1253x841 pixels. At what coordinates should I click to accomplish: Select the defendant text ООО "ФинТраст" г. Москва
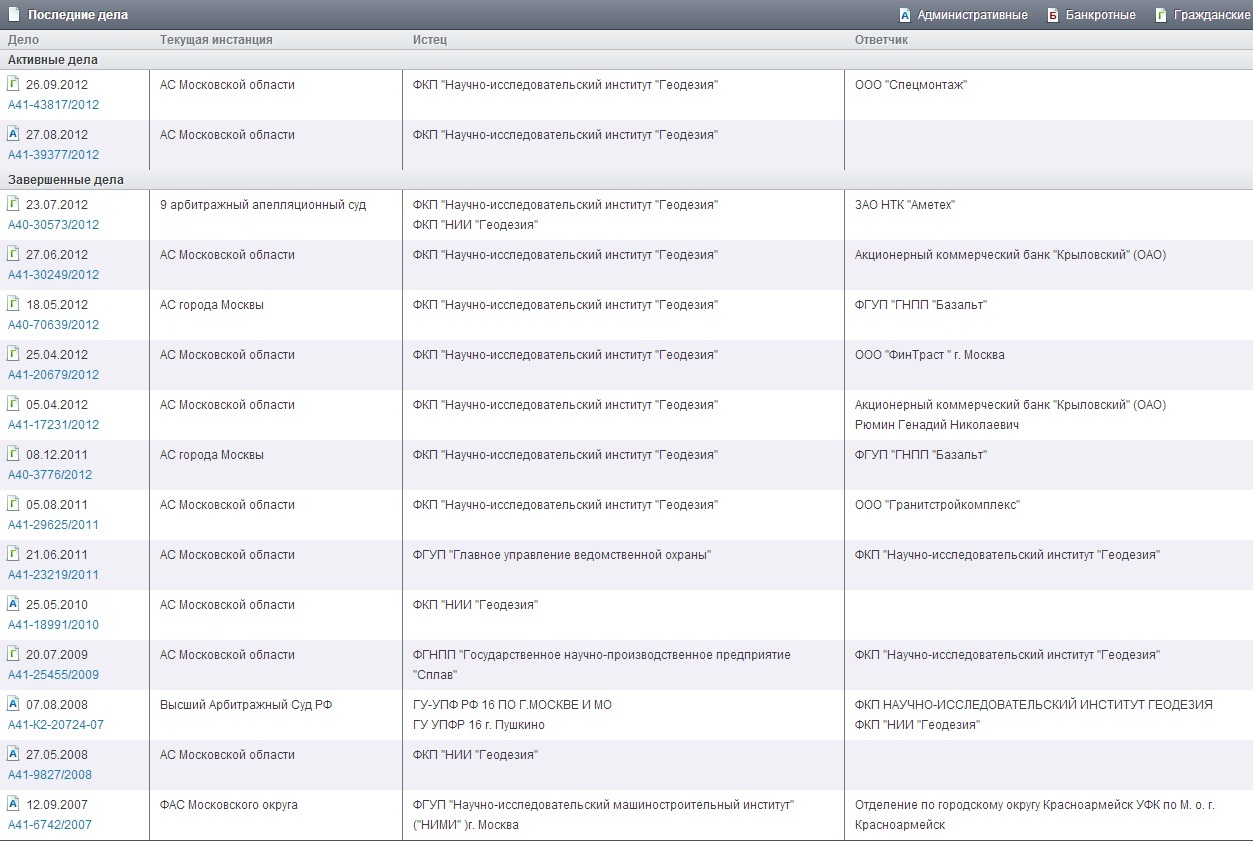click(930, 355)
